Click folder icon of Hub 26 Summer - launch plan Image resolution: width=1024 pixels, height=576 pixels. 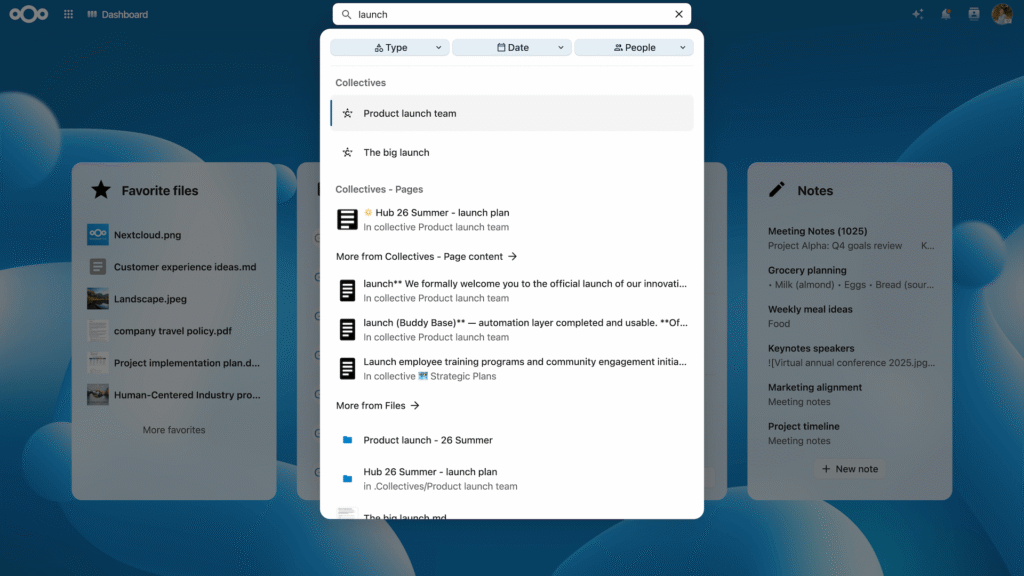click(347, 479)
